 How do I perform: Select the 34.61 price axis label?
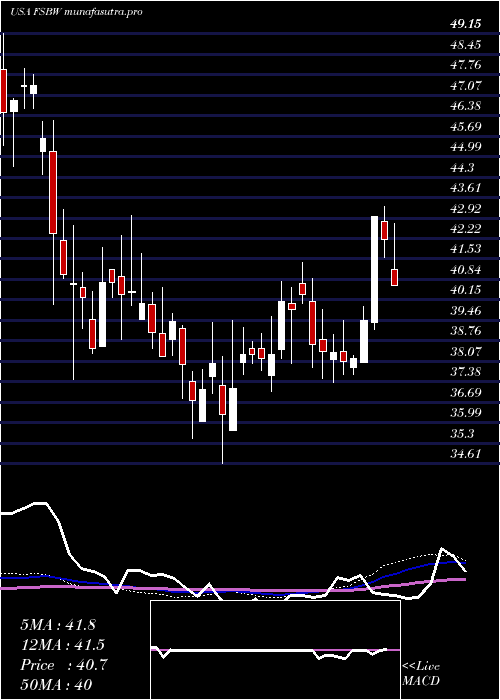466,454
